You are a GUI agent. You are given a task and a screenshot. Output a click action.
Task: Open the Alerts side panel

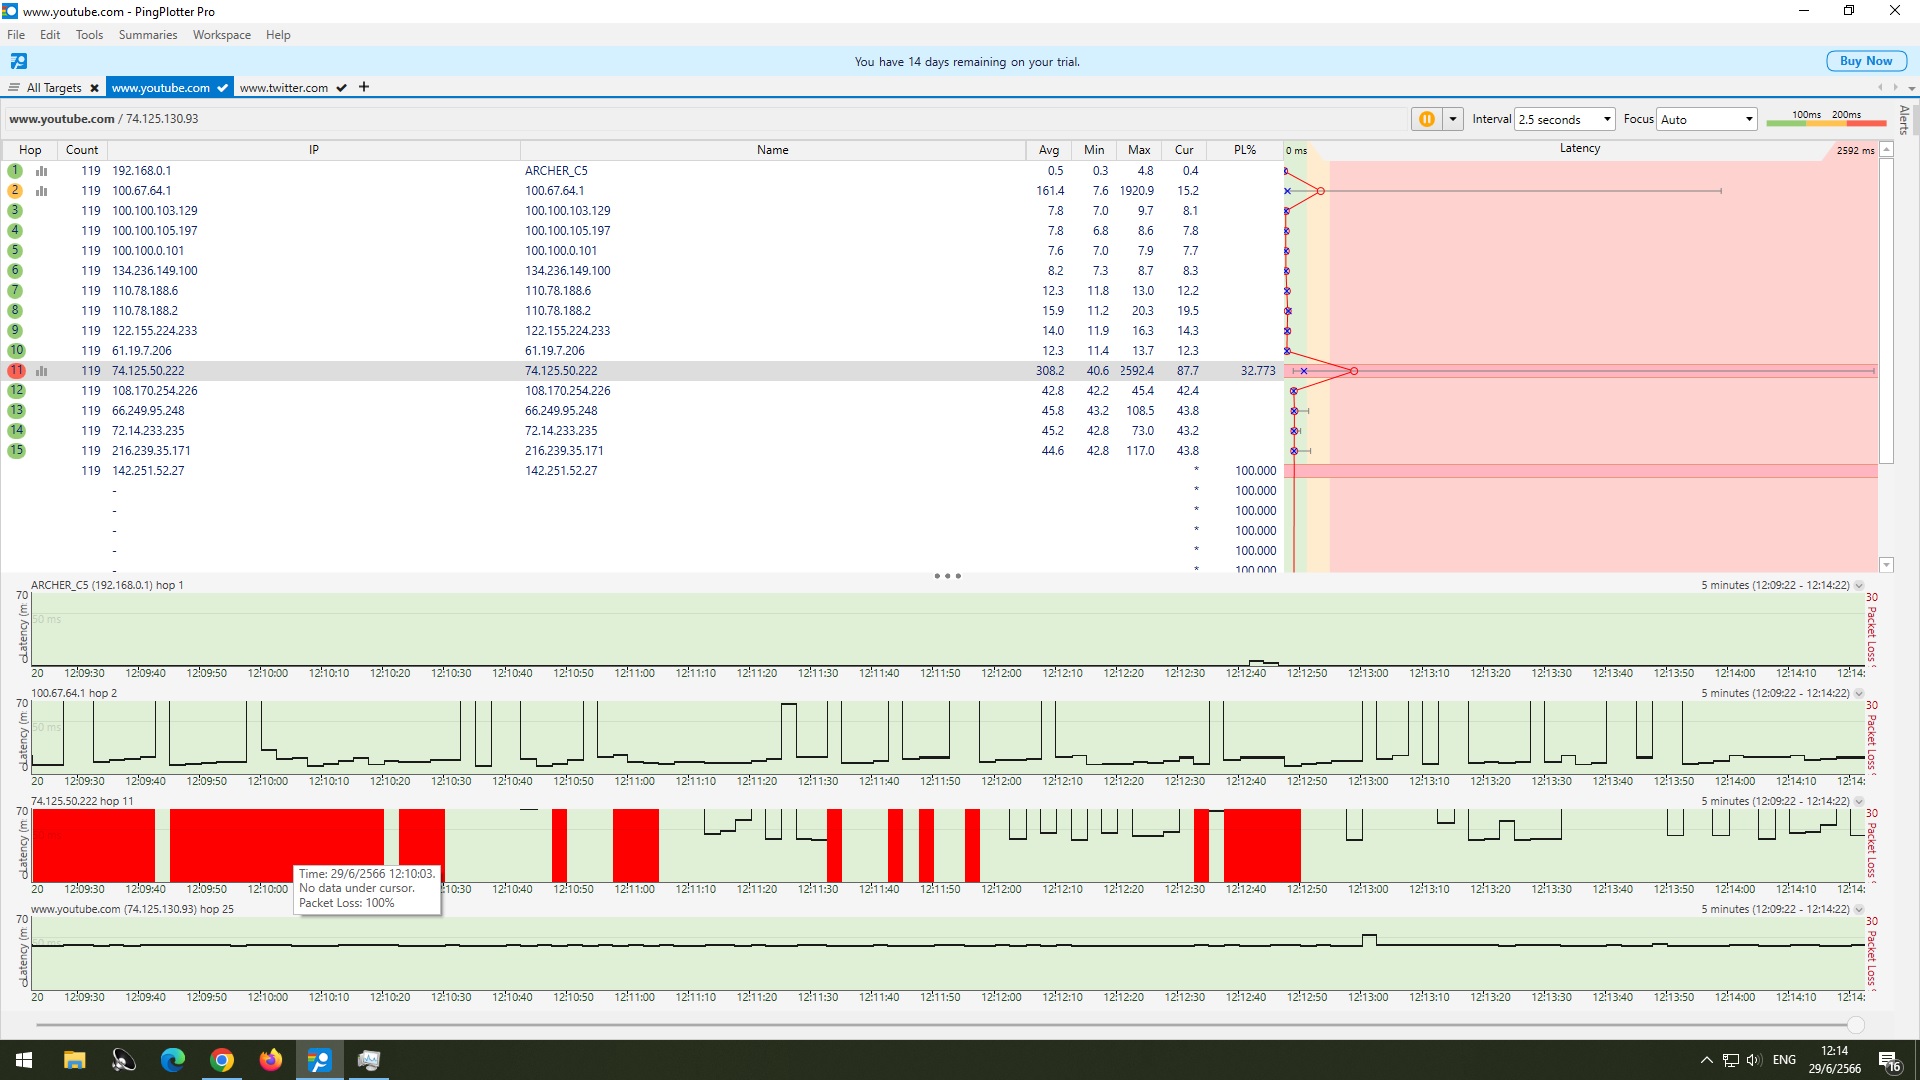point(1904,120)
